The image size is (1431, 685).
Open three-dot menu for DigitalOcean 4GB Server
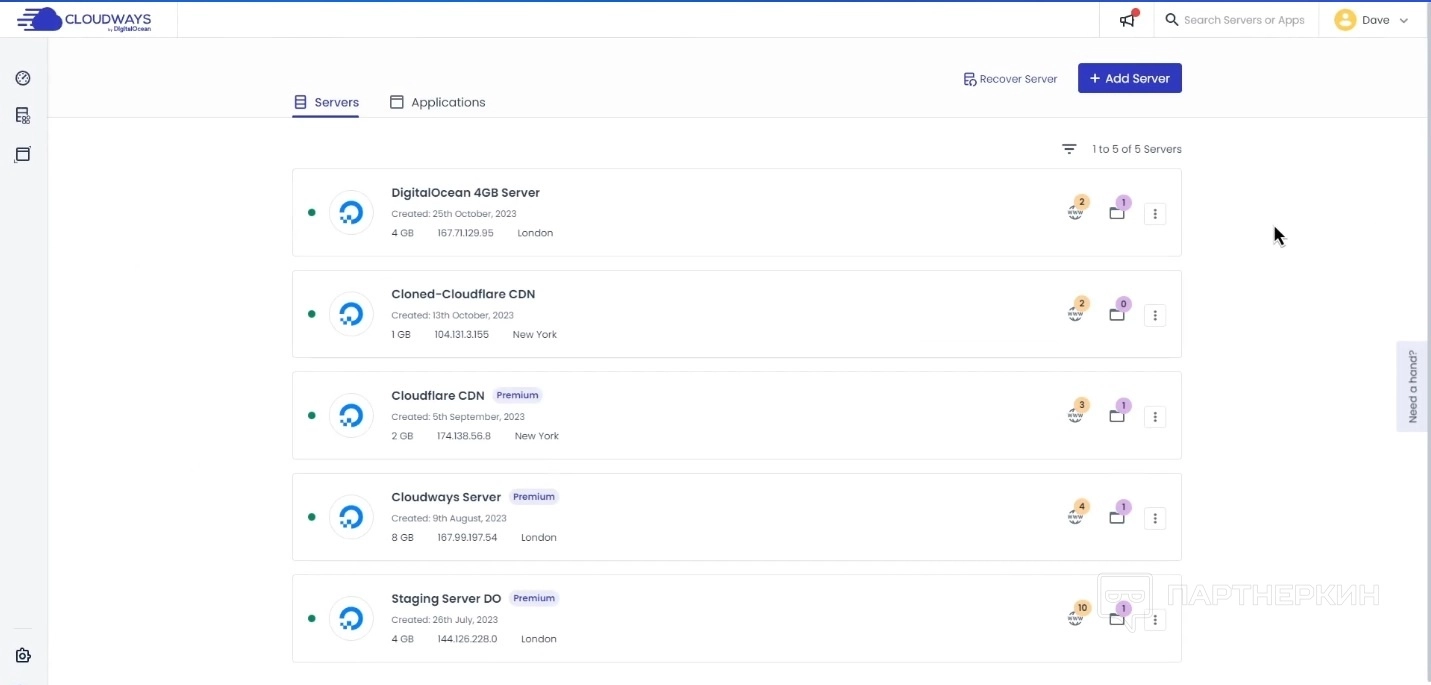tap(1155, 213)
